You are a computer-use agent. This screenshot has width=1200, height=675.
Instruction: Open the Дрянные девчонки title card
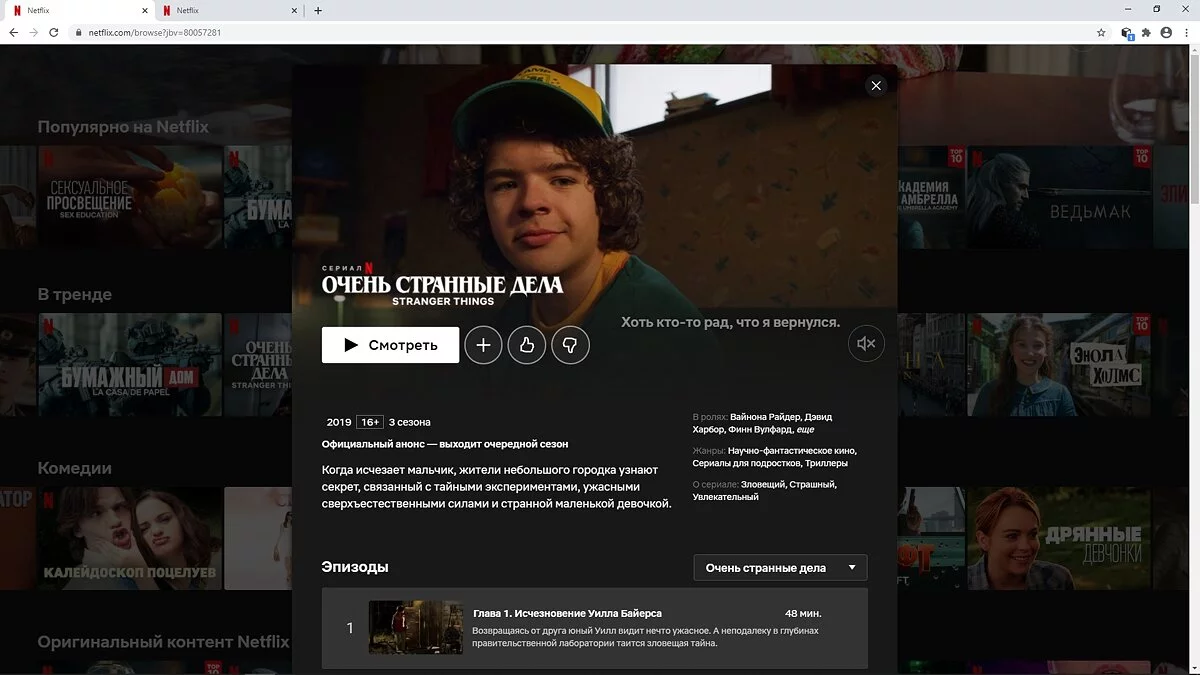point(1060,538)
